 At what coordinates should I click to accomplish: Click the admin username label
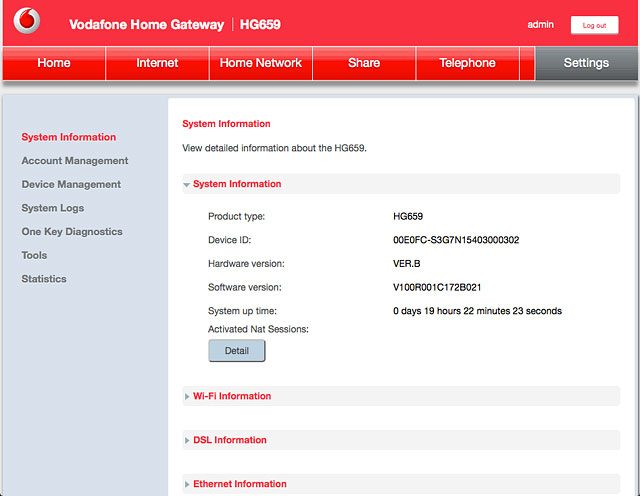pos(540,24)
